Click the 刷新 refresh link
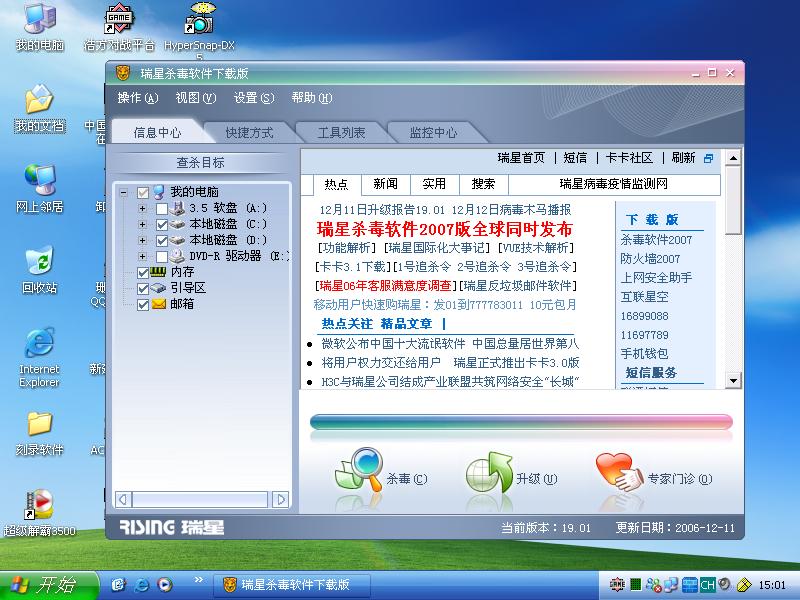Screen dimensions: 800x600 coord(683,158)
